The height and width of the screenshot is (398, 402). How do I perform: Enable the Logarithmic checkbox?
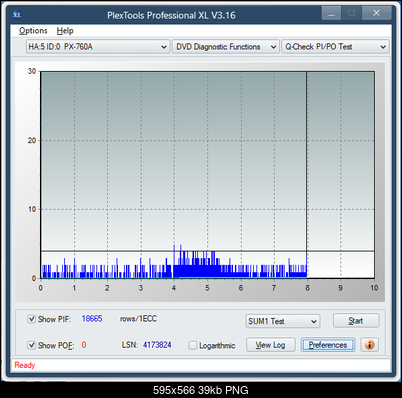(x=193, y=345)
